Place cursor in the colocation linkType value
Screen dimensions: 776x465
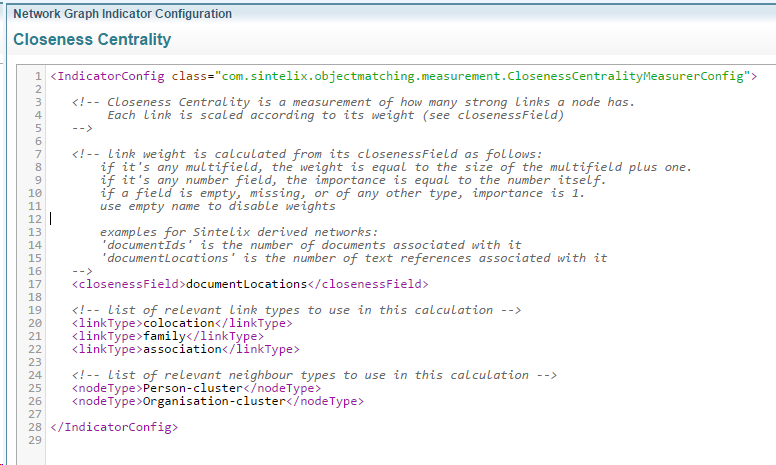point(180,323)
